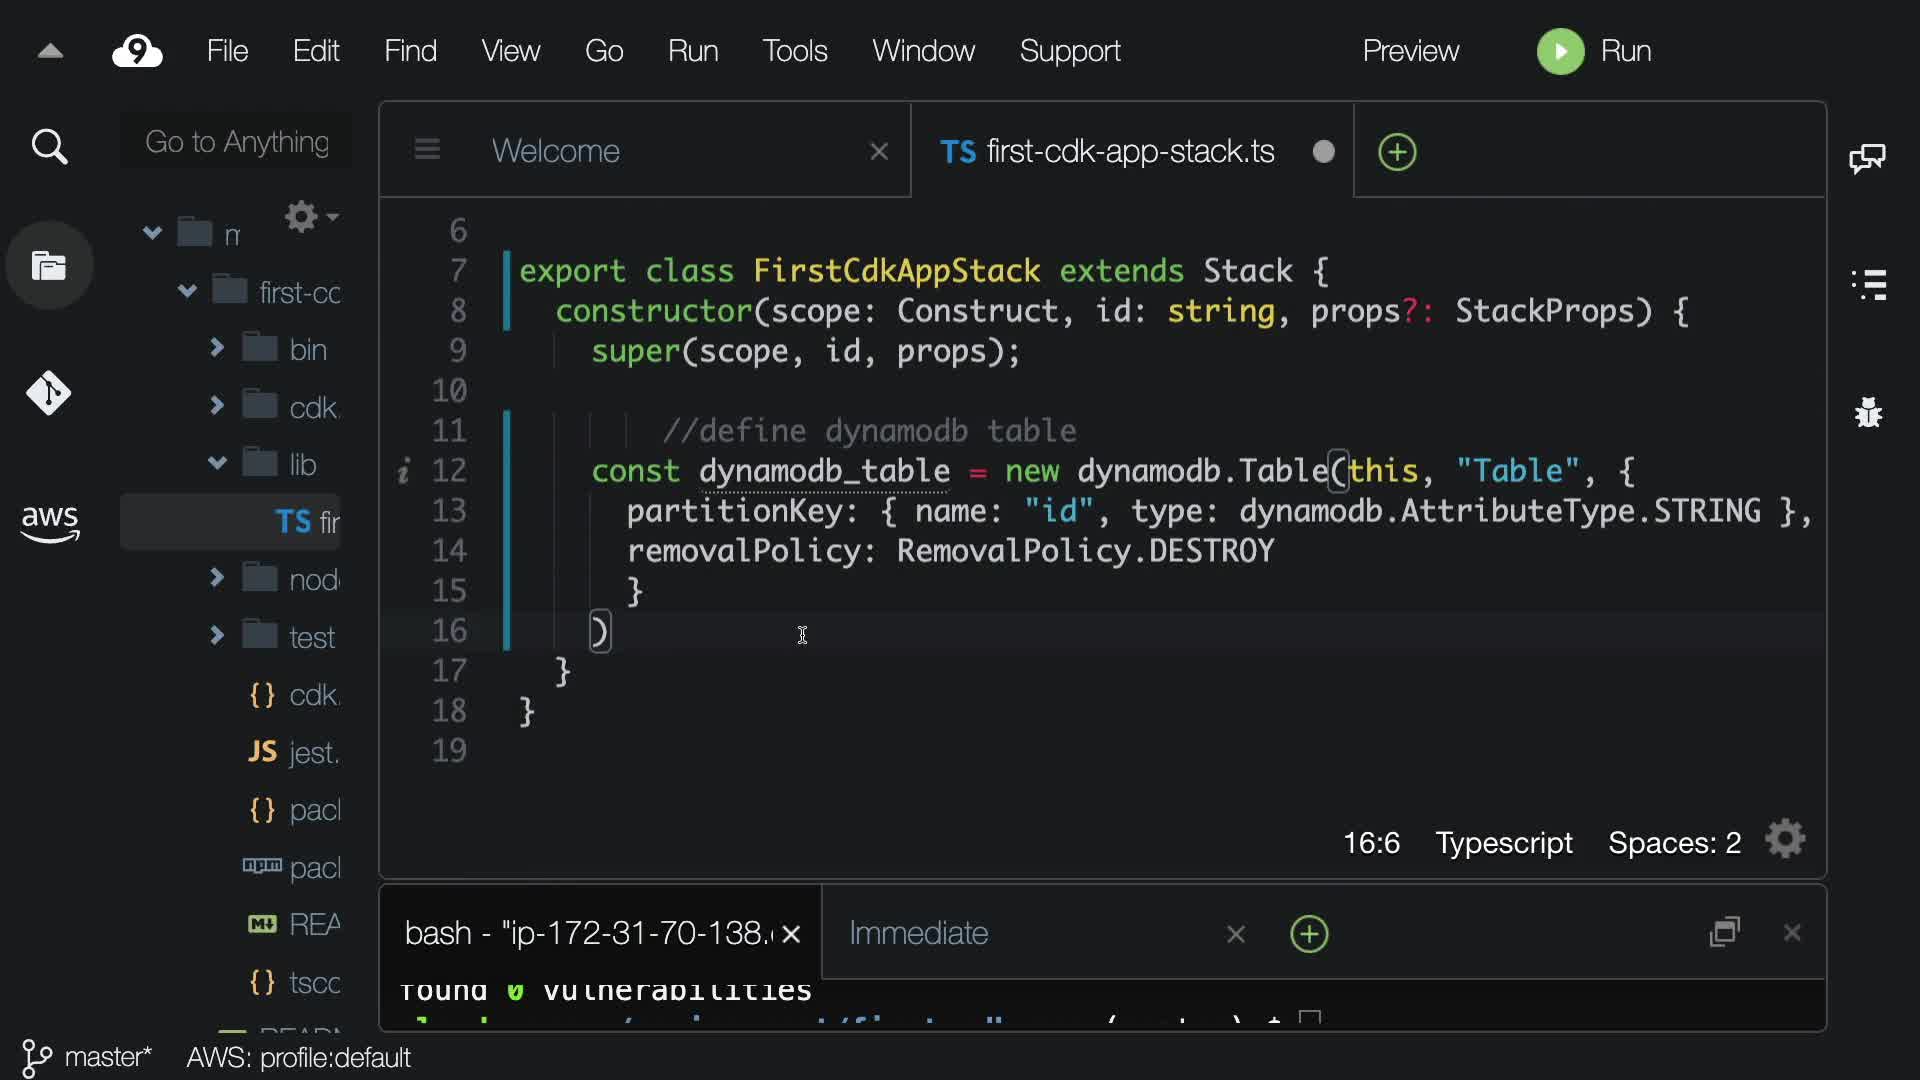Show the Outline panel icon

point(1868,285)
